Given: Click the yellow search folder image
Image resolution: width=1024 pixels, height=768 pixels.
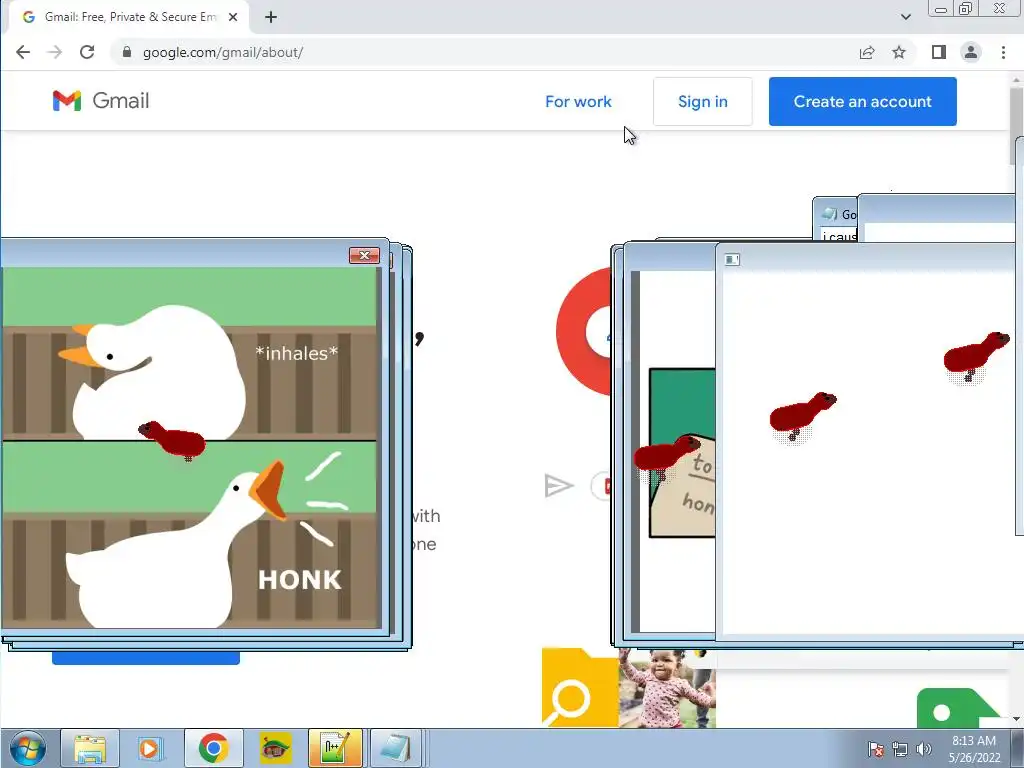Looking at the screenshot, I should [580, 688].
